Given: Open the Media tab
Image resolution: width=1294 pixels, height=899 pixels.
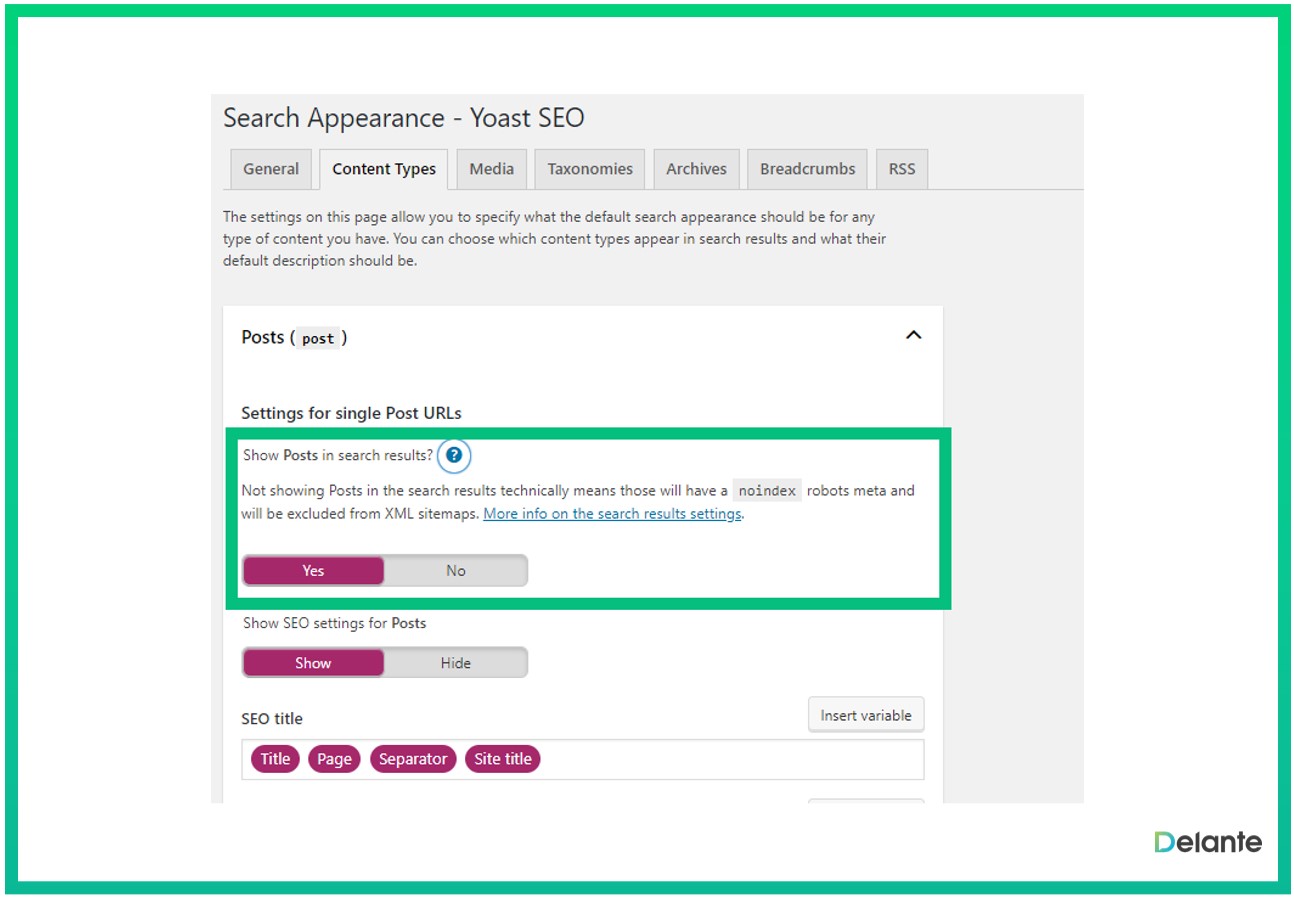Looking at the screenshot, I should [x=492, y=169].
